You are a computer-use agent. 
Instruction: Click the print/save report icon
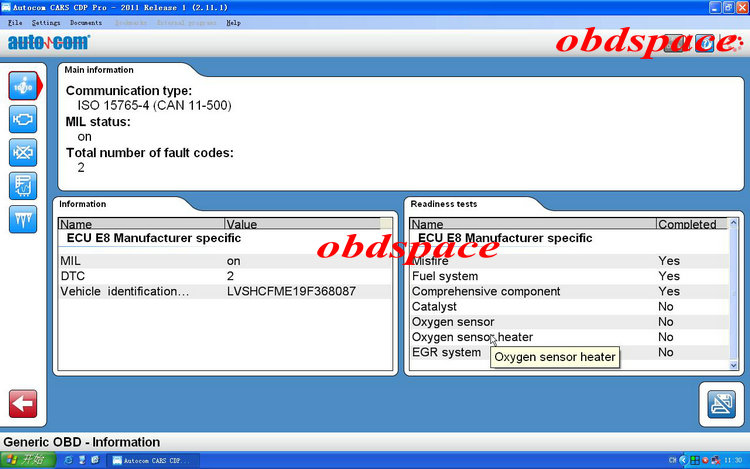pos(721,404)
